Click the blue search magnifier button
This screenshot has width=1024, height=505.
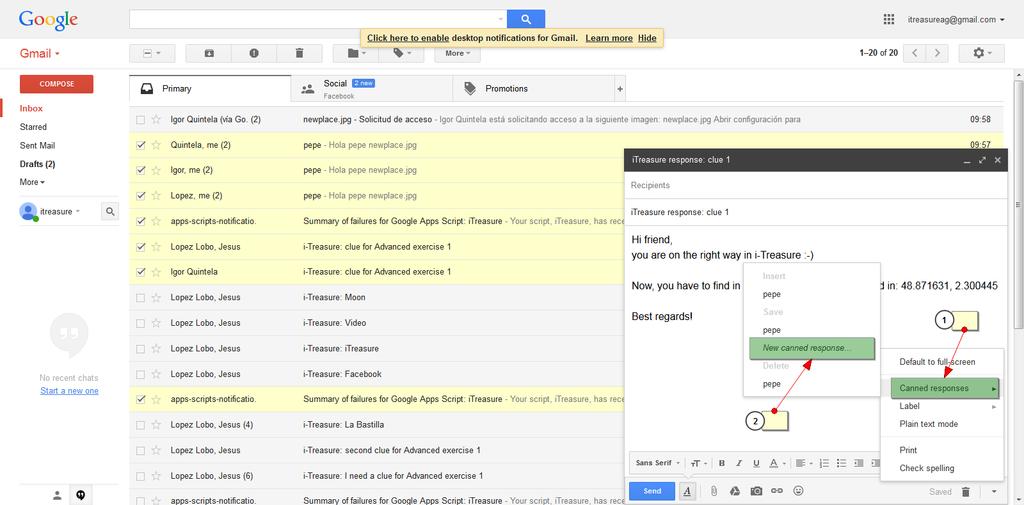(x=526, y=19)
